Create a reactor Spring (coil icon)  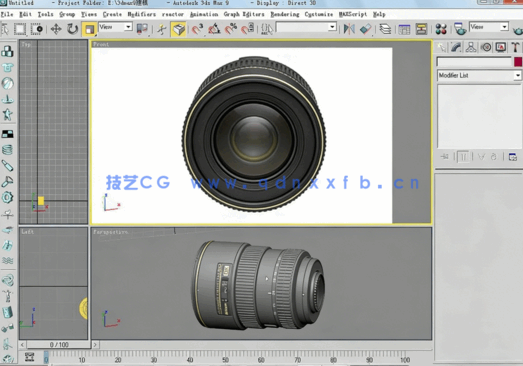pos(7,149)
